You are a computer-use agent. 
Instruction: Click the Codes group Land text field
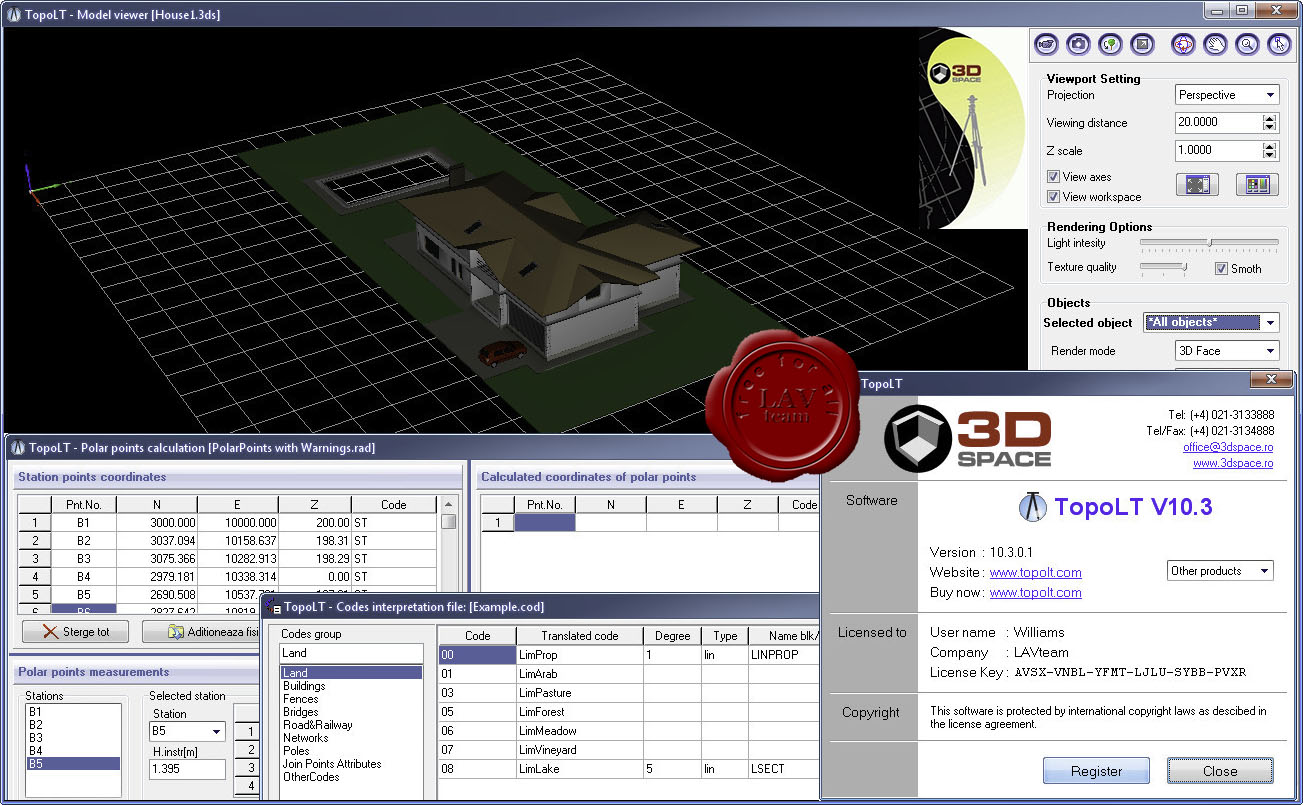(351, 653)
